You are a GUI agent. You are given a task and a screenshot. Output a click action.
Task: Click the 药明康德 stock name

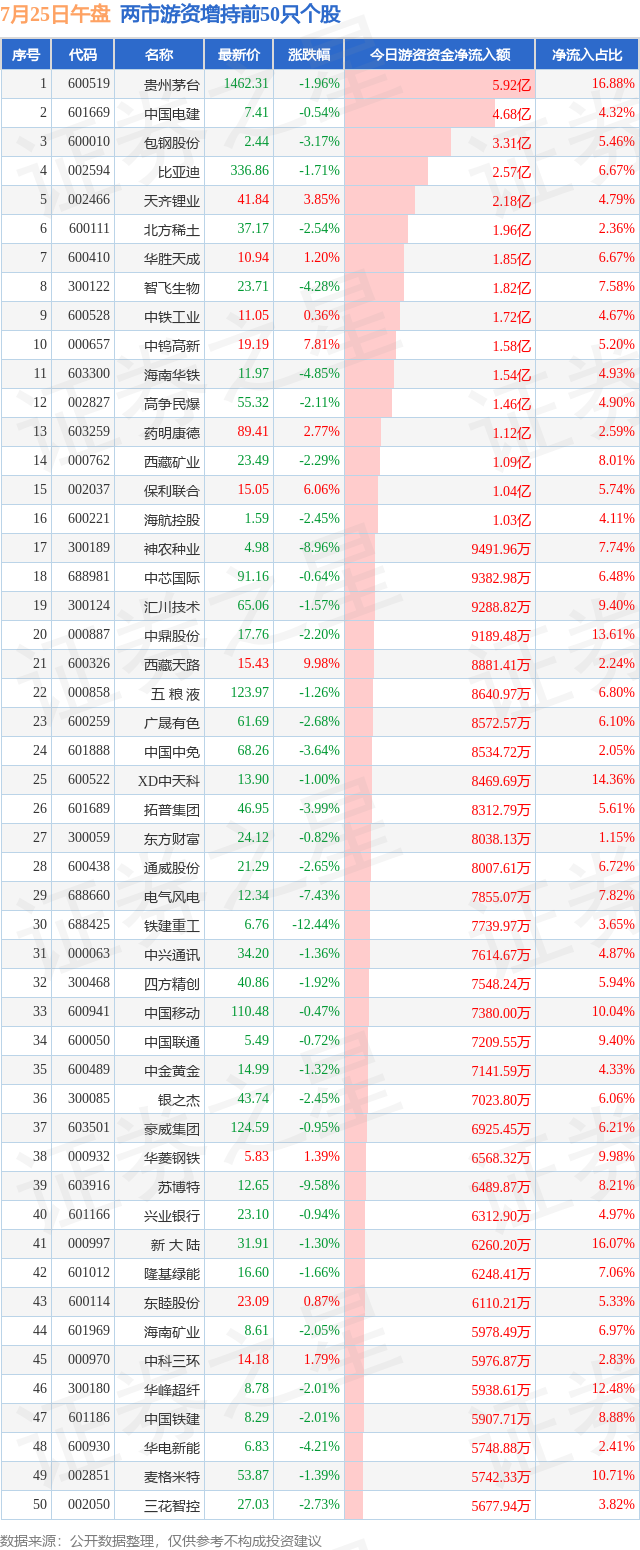pos(172,432)
